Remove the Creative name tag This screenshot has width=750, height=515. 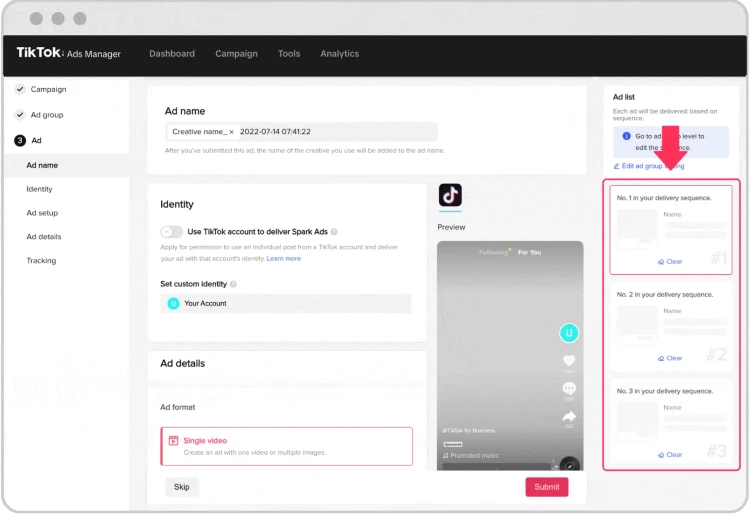pos(231,132)
